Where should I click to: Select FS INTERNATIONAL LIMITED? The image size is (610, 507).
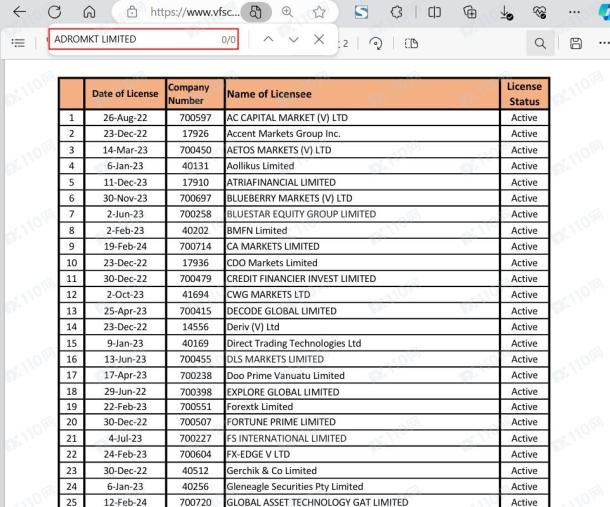click(286, 438)
